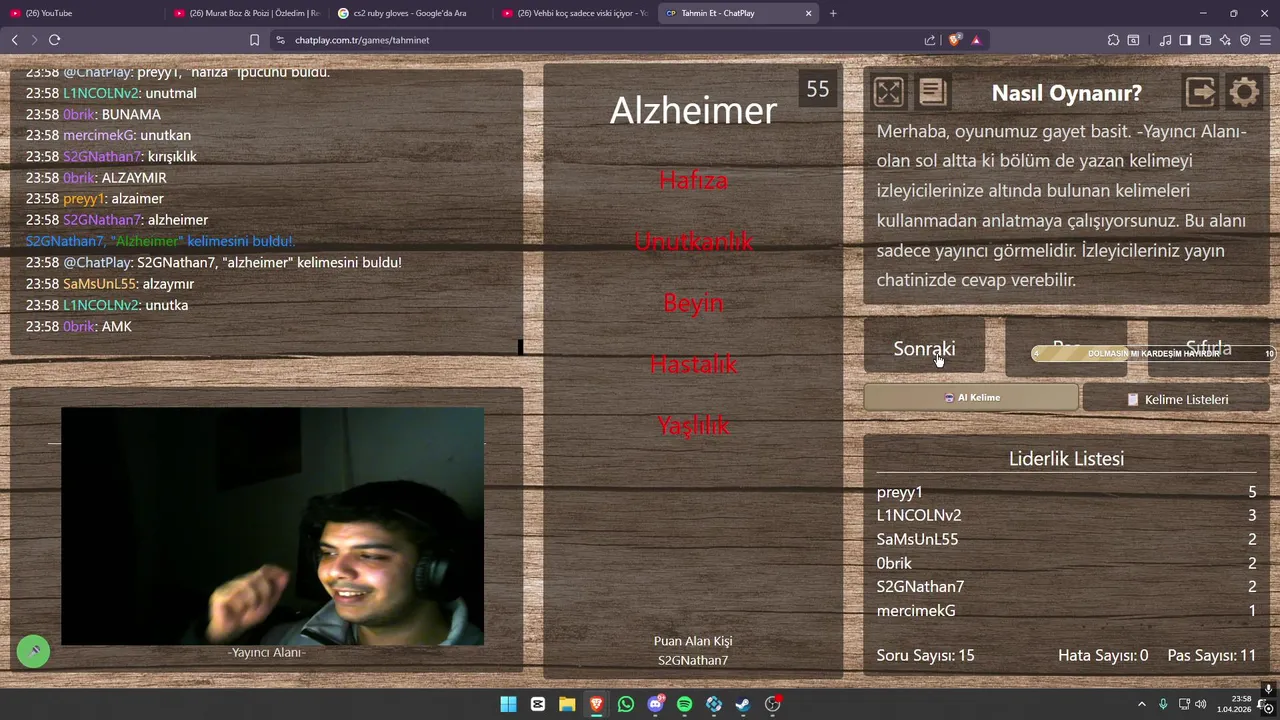Select mercimekG in the leaderboard

916,610
